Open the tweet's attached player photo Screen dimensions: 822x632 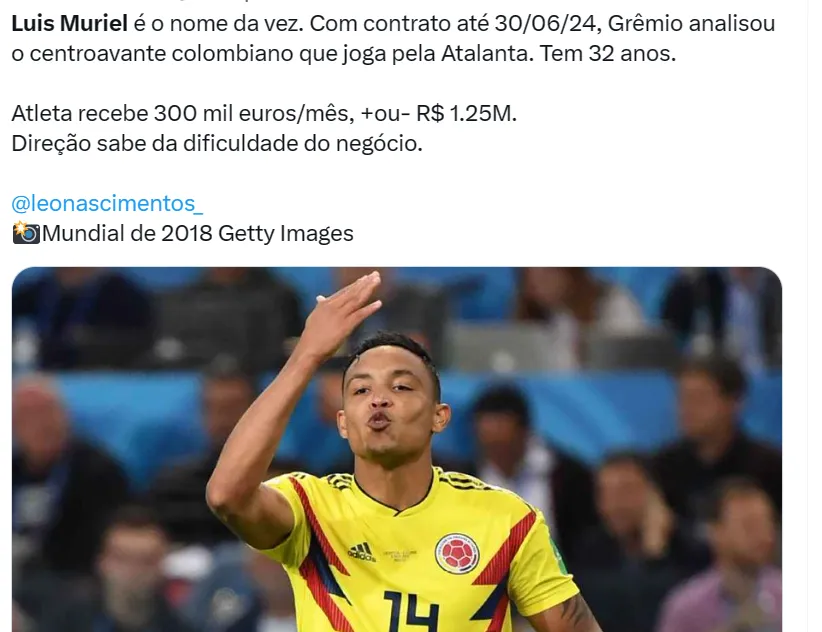coord(397,450)
